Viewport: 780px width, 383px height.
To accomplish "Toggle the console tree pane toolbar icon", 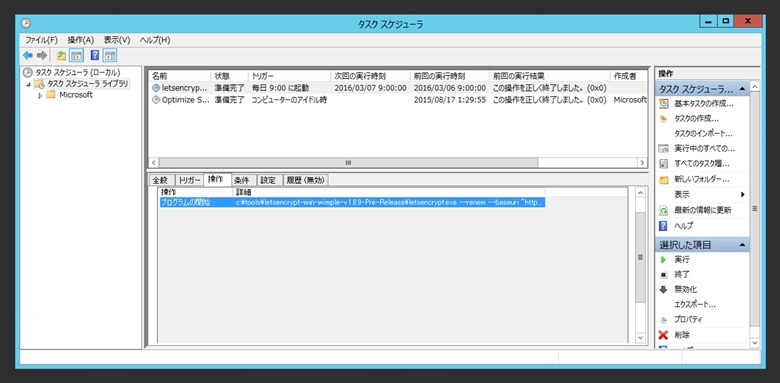I will point(76,55).
